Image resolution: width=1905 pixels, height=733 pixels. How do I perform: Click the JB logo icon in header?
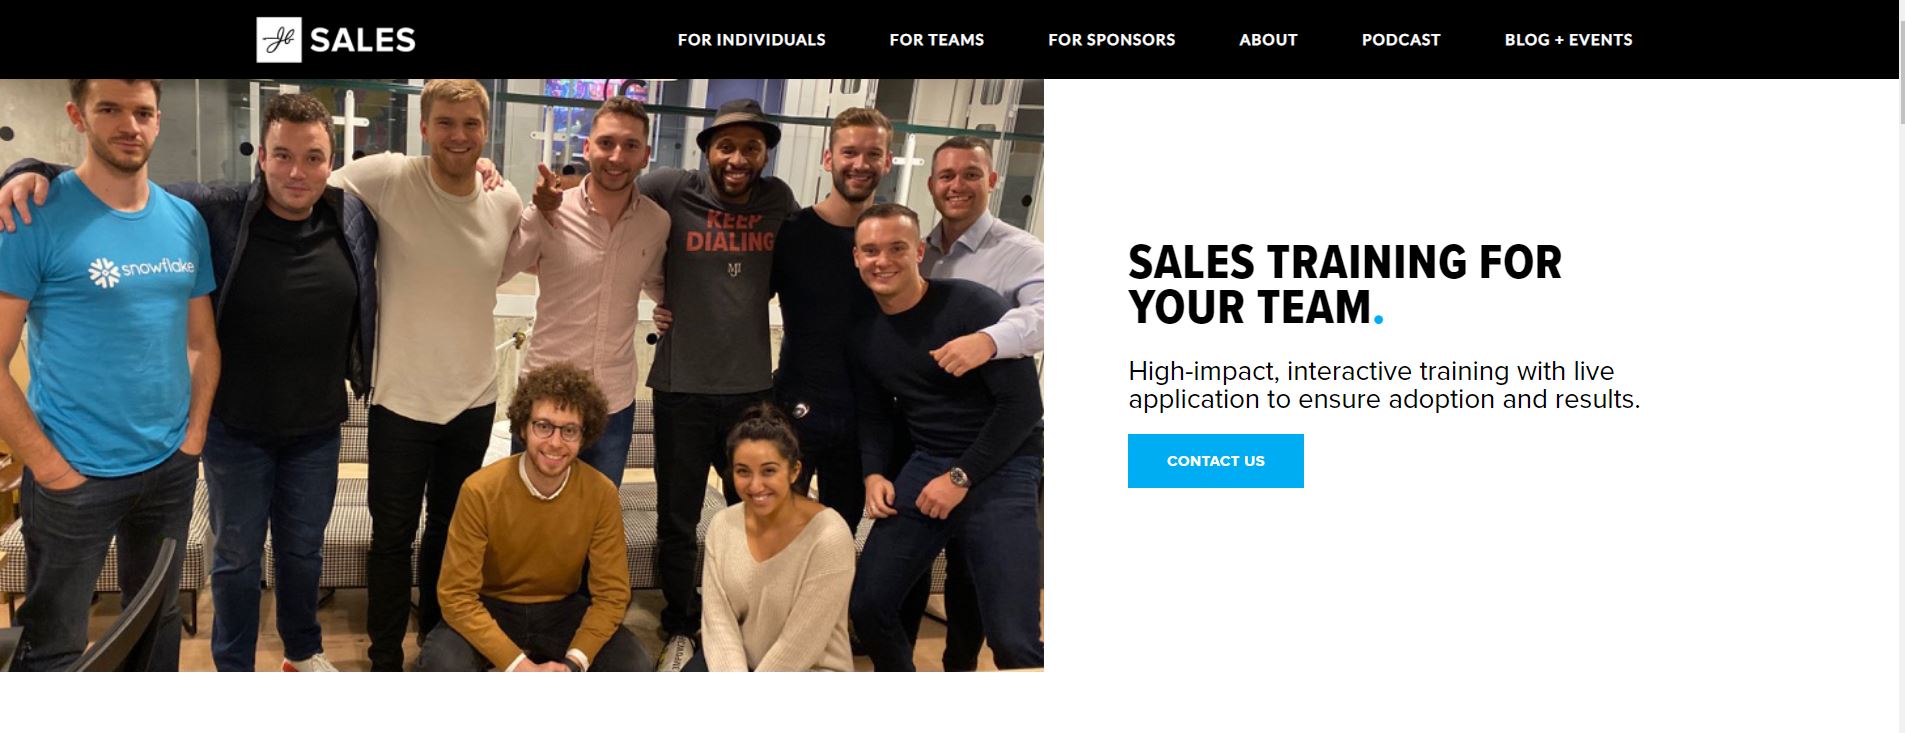[279, 40]
